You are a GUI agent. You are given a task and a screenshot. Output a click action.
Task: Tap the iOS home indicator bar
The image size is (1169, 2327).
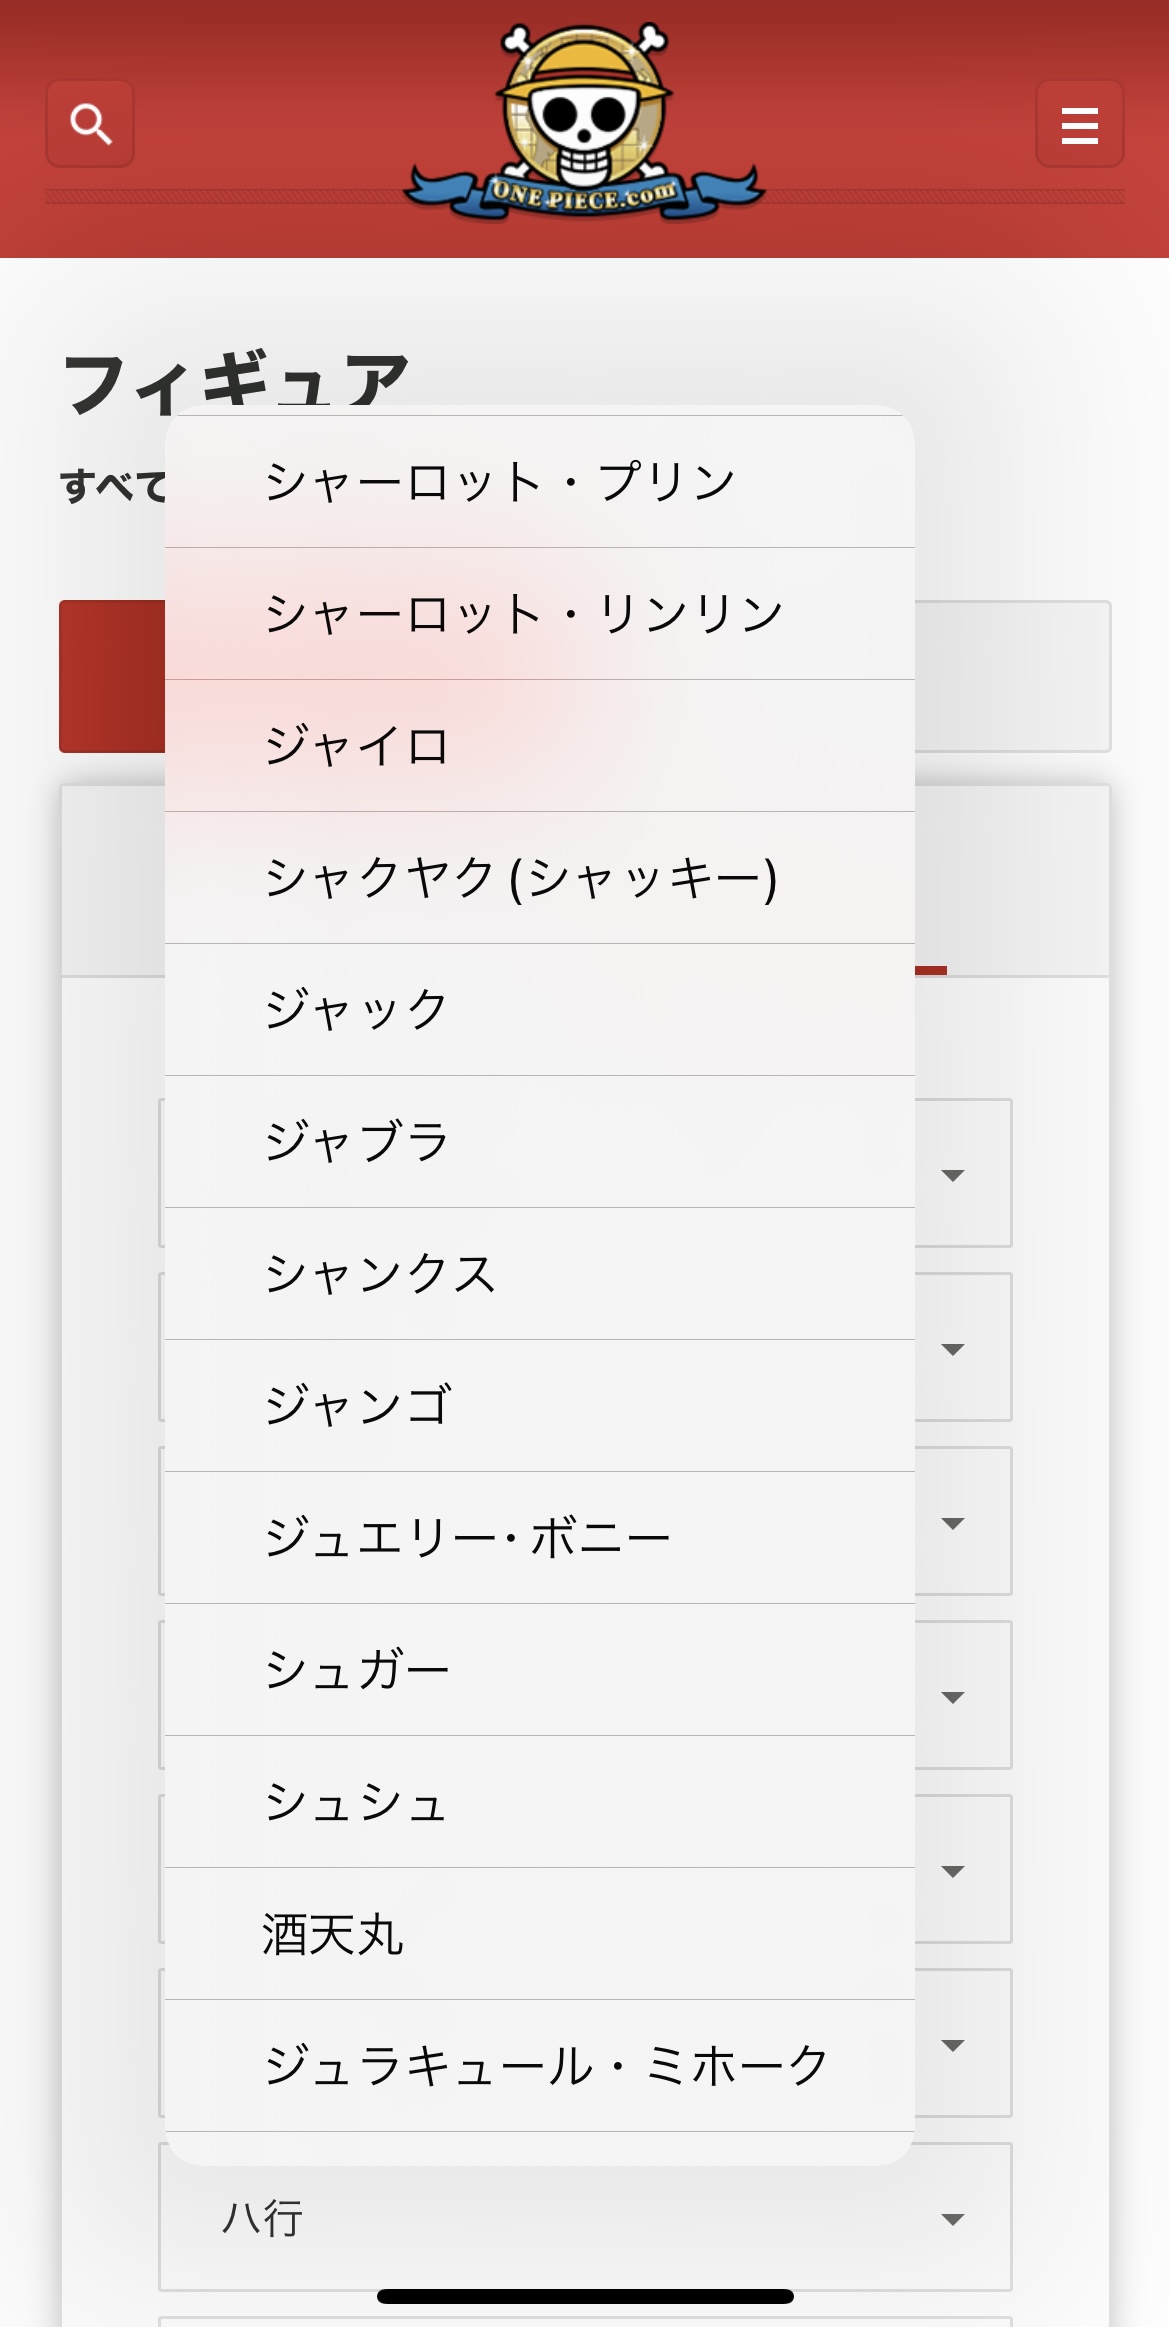point(585,2296)
